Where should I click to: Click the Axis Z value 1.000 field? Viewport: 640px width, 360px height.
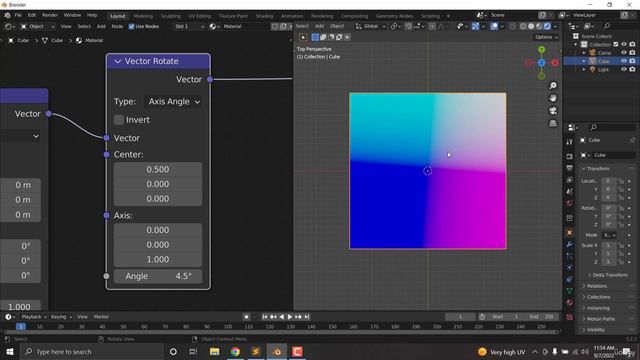[158, 260]
